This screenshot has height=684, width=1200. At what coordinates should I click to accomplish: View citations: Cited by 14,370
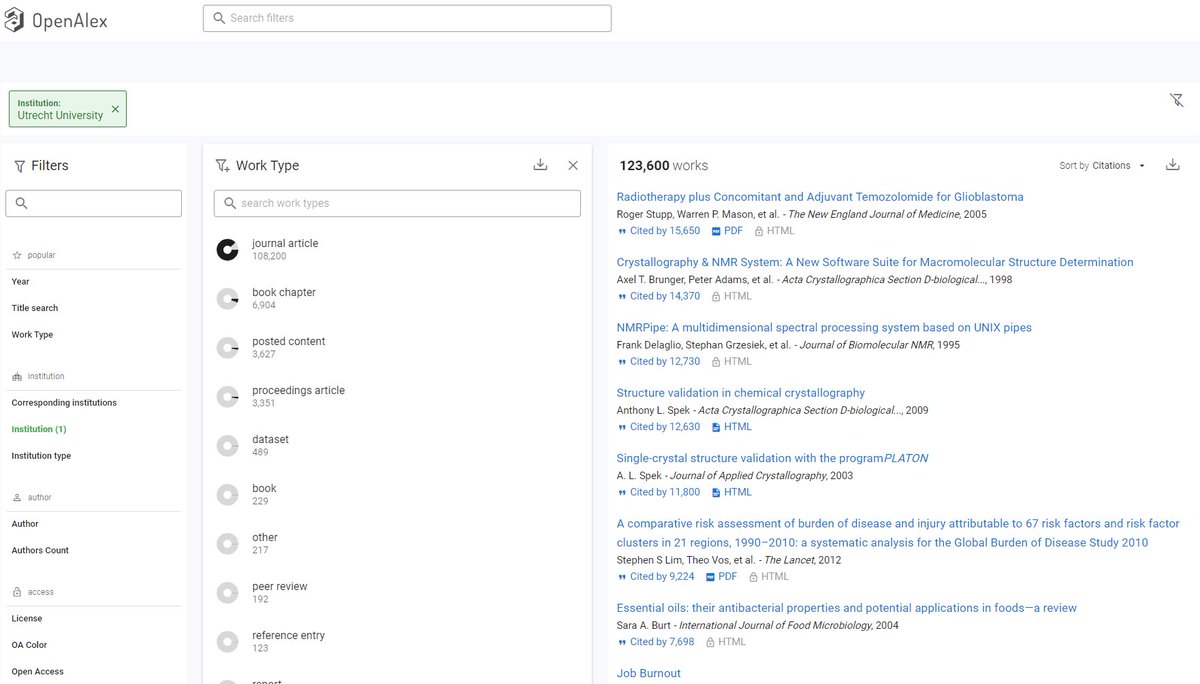(659, 296)
